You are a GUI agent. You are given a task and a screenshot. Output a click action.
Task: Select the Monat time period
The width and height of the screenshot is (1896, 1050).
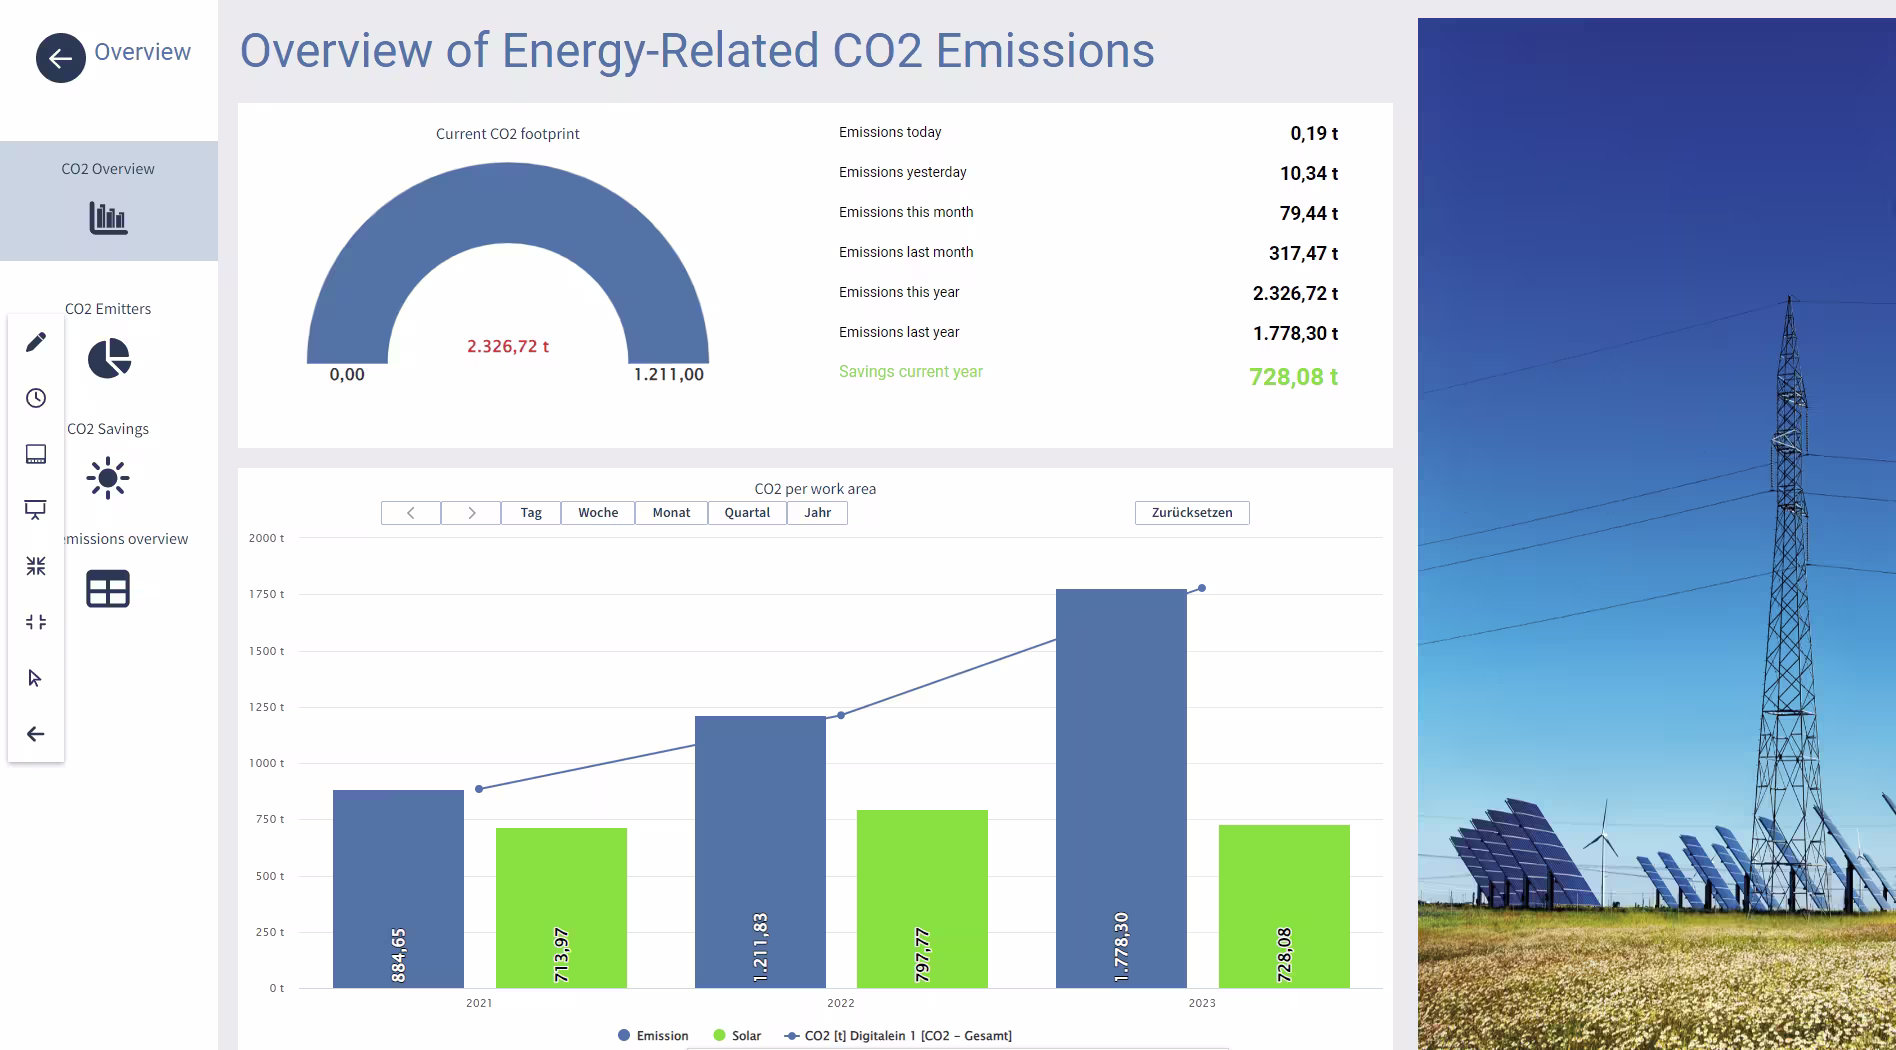coord(671,512)
